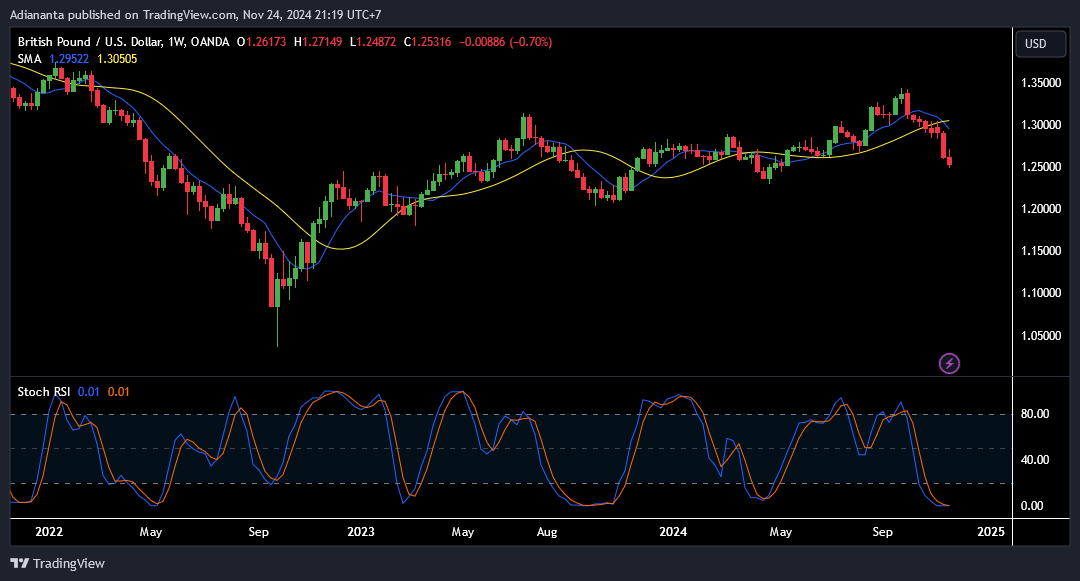The width and height of the screenshot is (1080, 581).
Task: Click the open price O1.26173
Action: [x=262, y=42]
